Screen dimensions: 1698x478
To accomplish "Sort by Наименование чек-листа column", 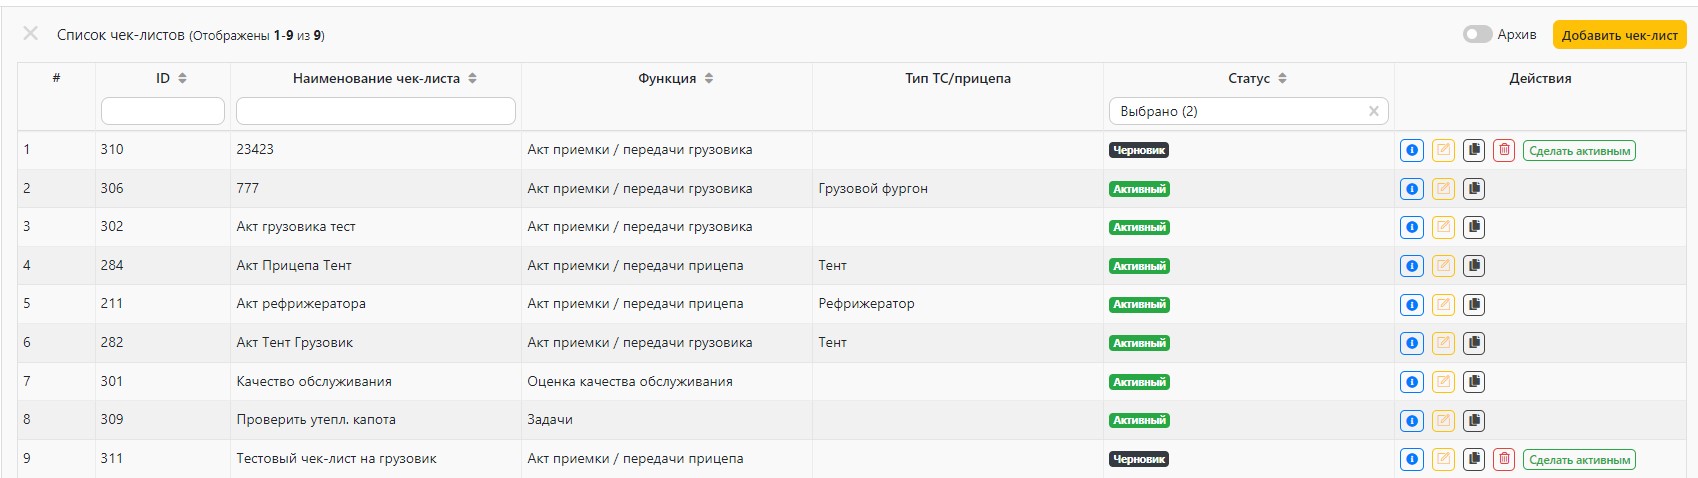I will pos(472,78).
